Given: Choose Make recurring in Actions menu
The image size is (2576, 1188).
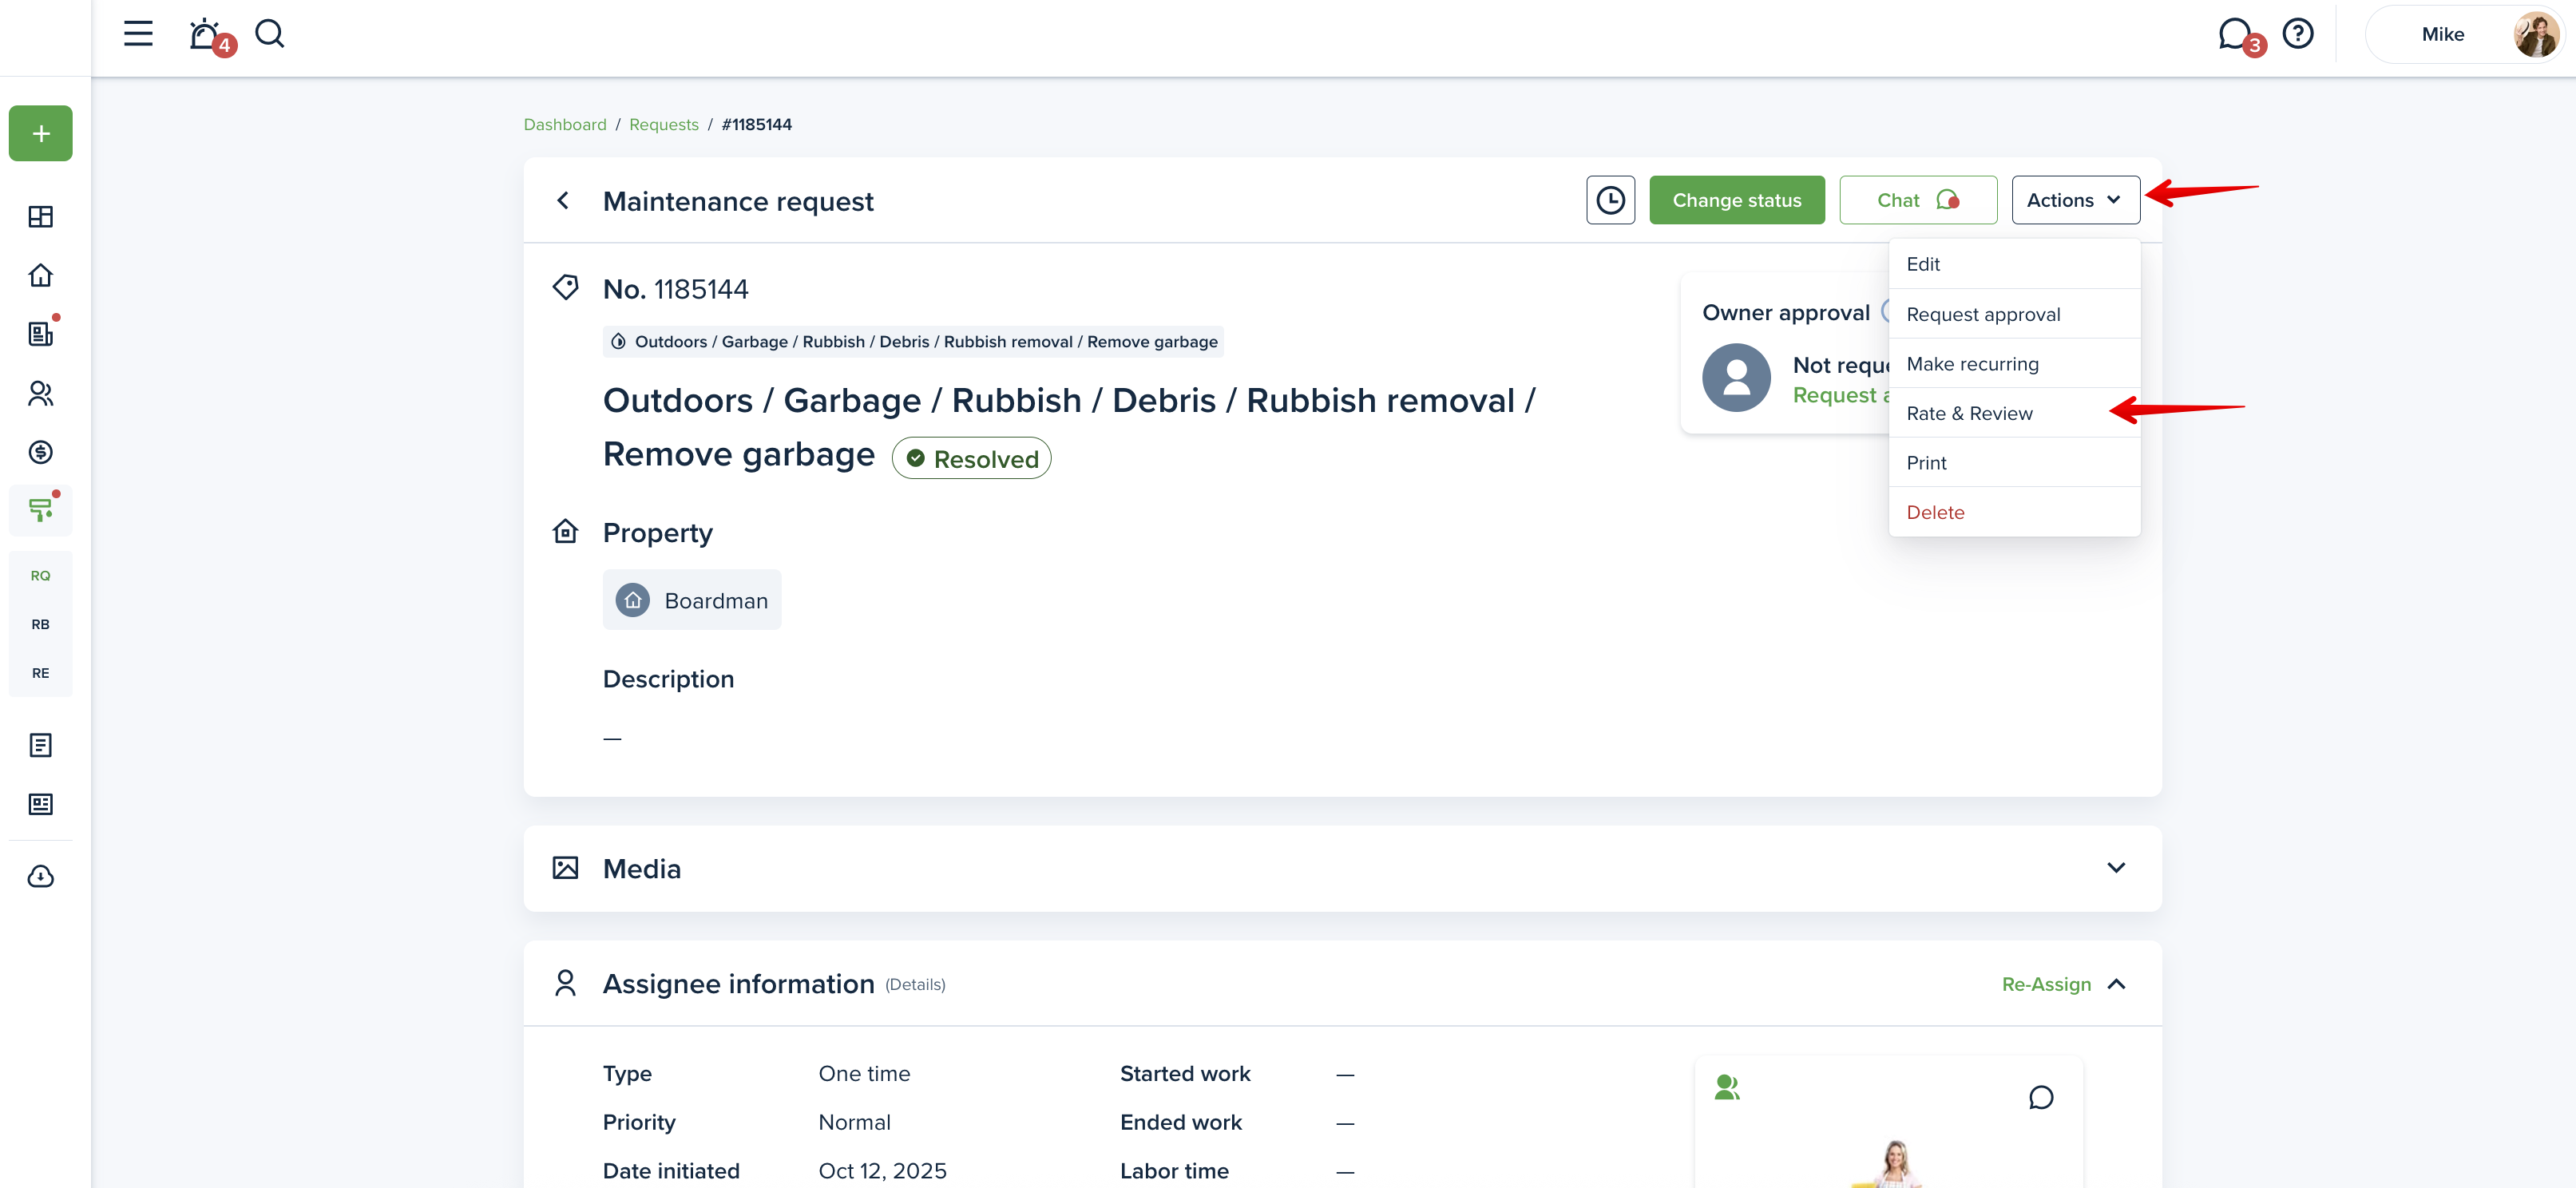Looking at the screenshot, I should coord(1972,364).
